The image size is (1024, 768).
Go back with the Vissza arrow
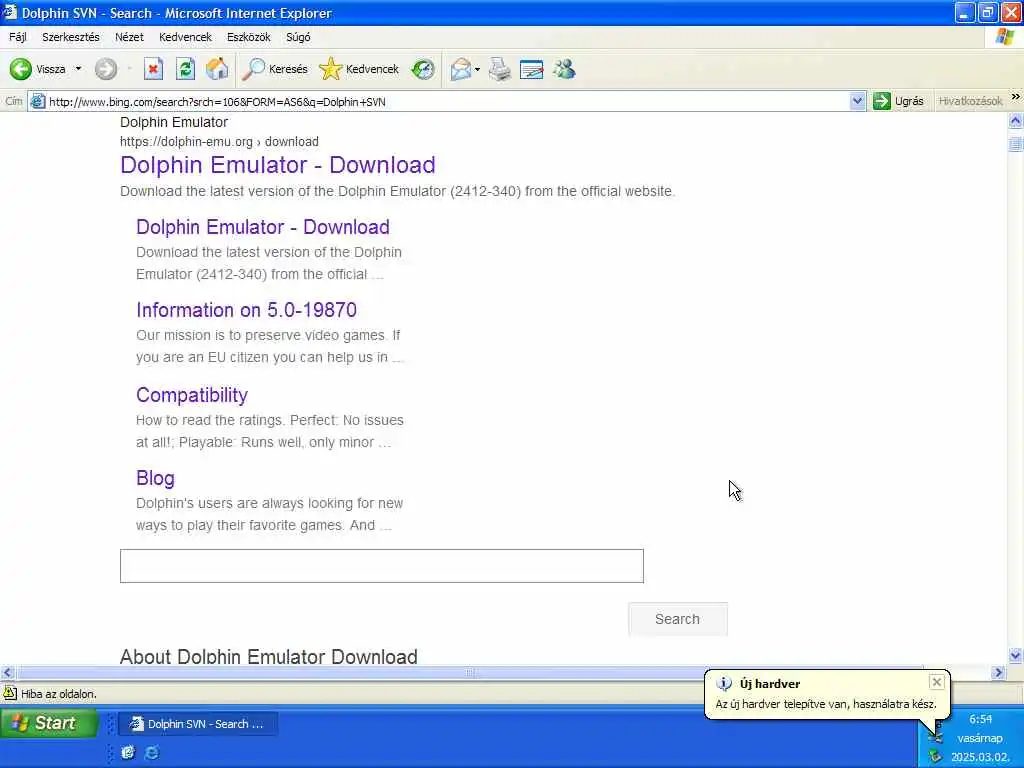[37, 69]
